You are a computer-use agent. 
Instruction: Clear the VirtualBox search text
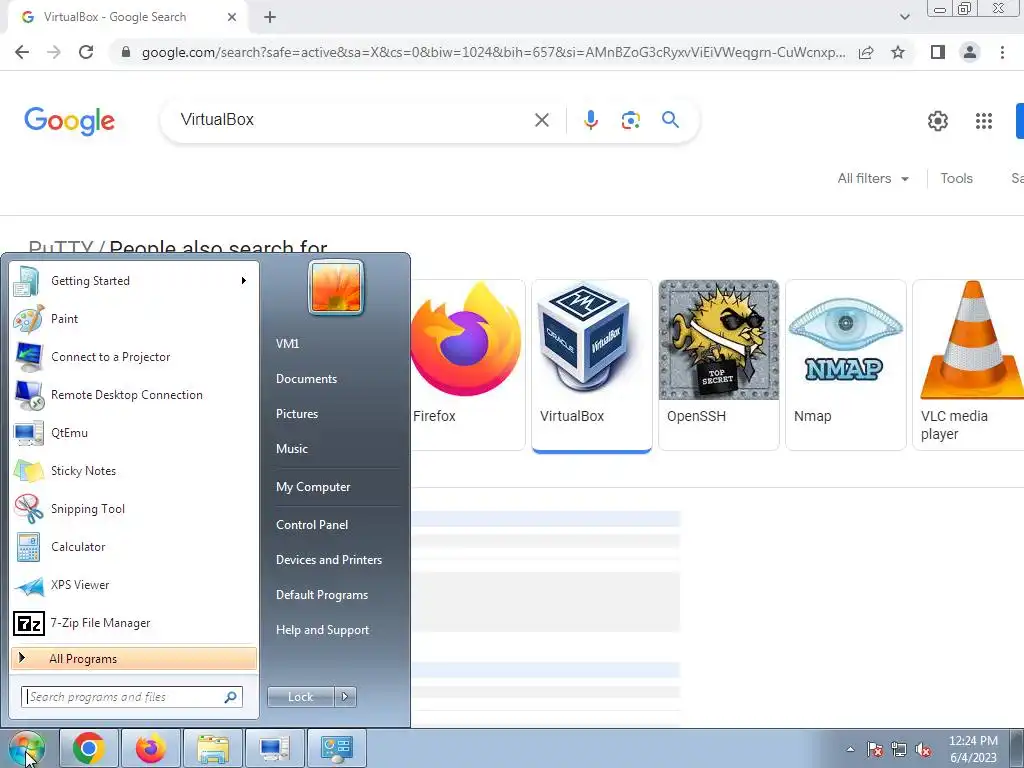tap(541, 120)
